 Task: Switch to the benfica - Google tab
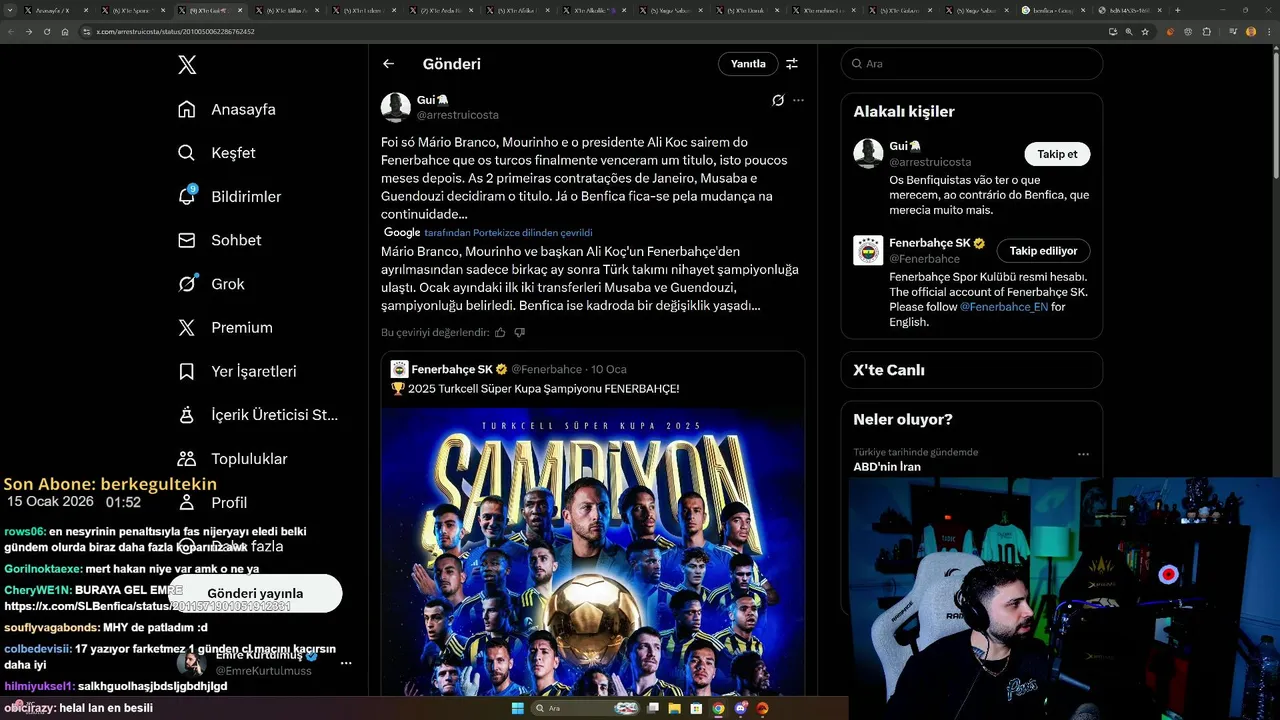pos(1053,10)
